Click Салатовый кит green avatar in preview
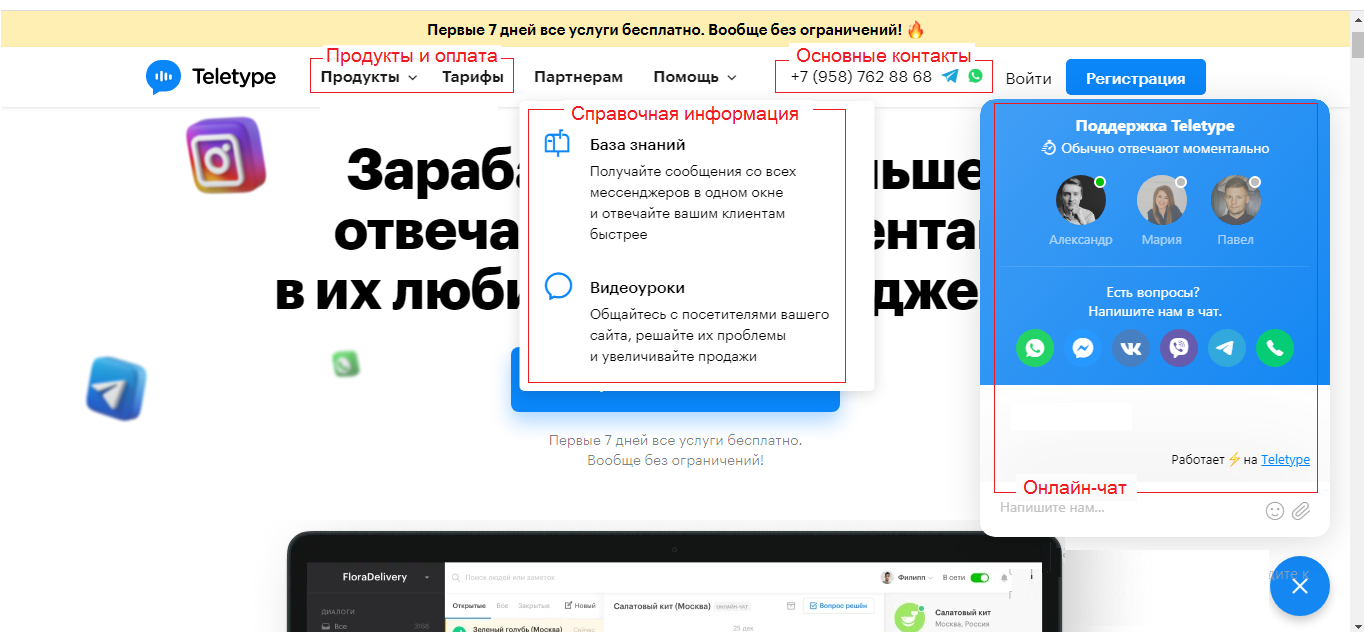Screen dimensions: 1364x632 (910, 617)
